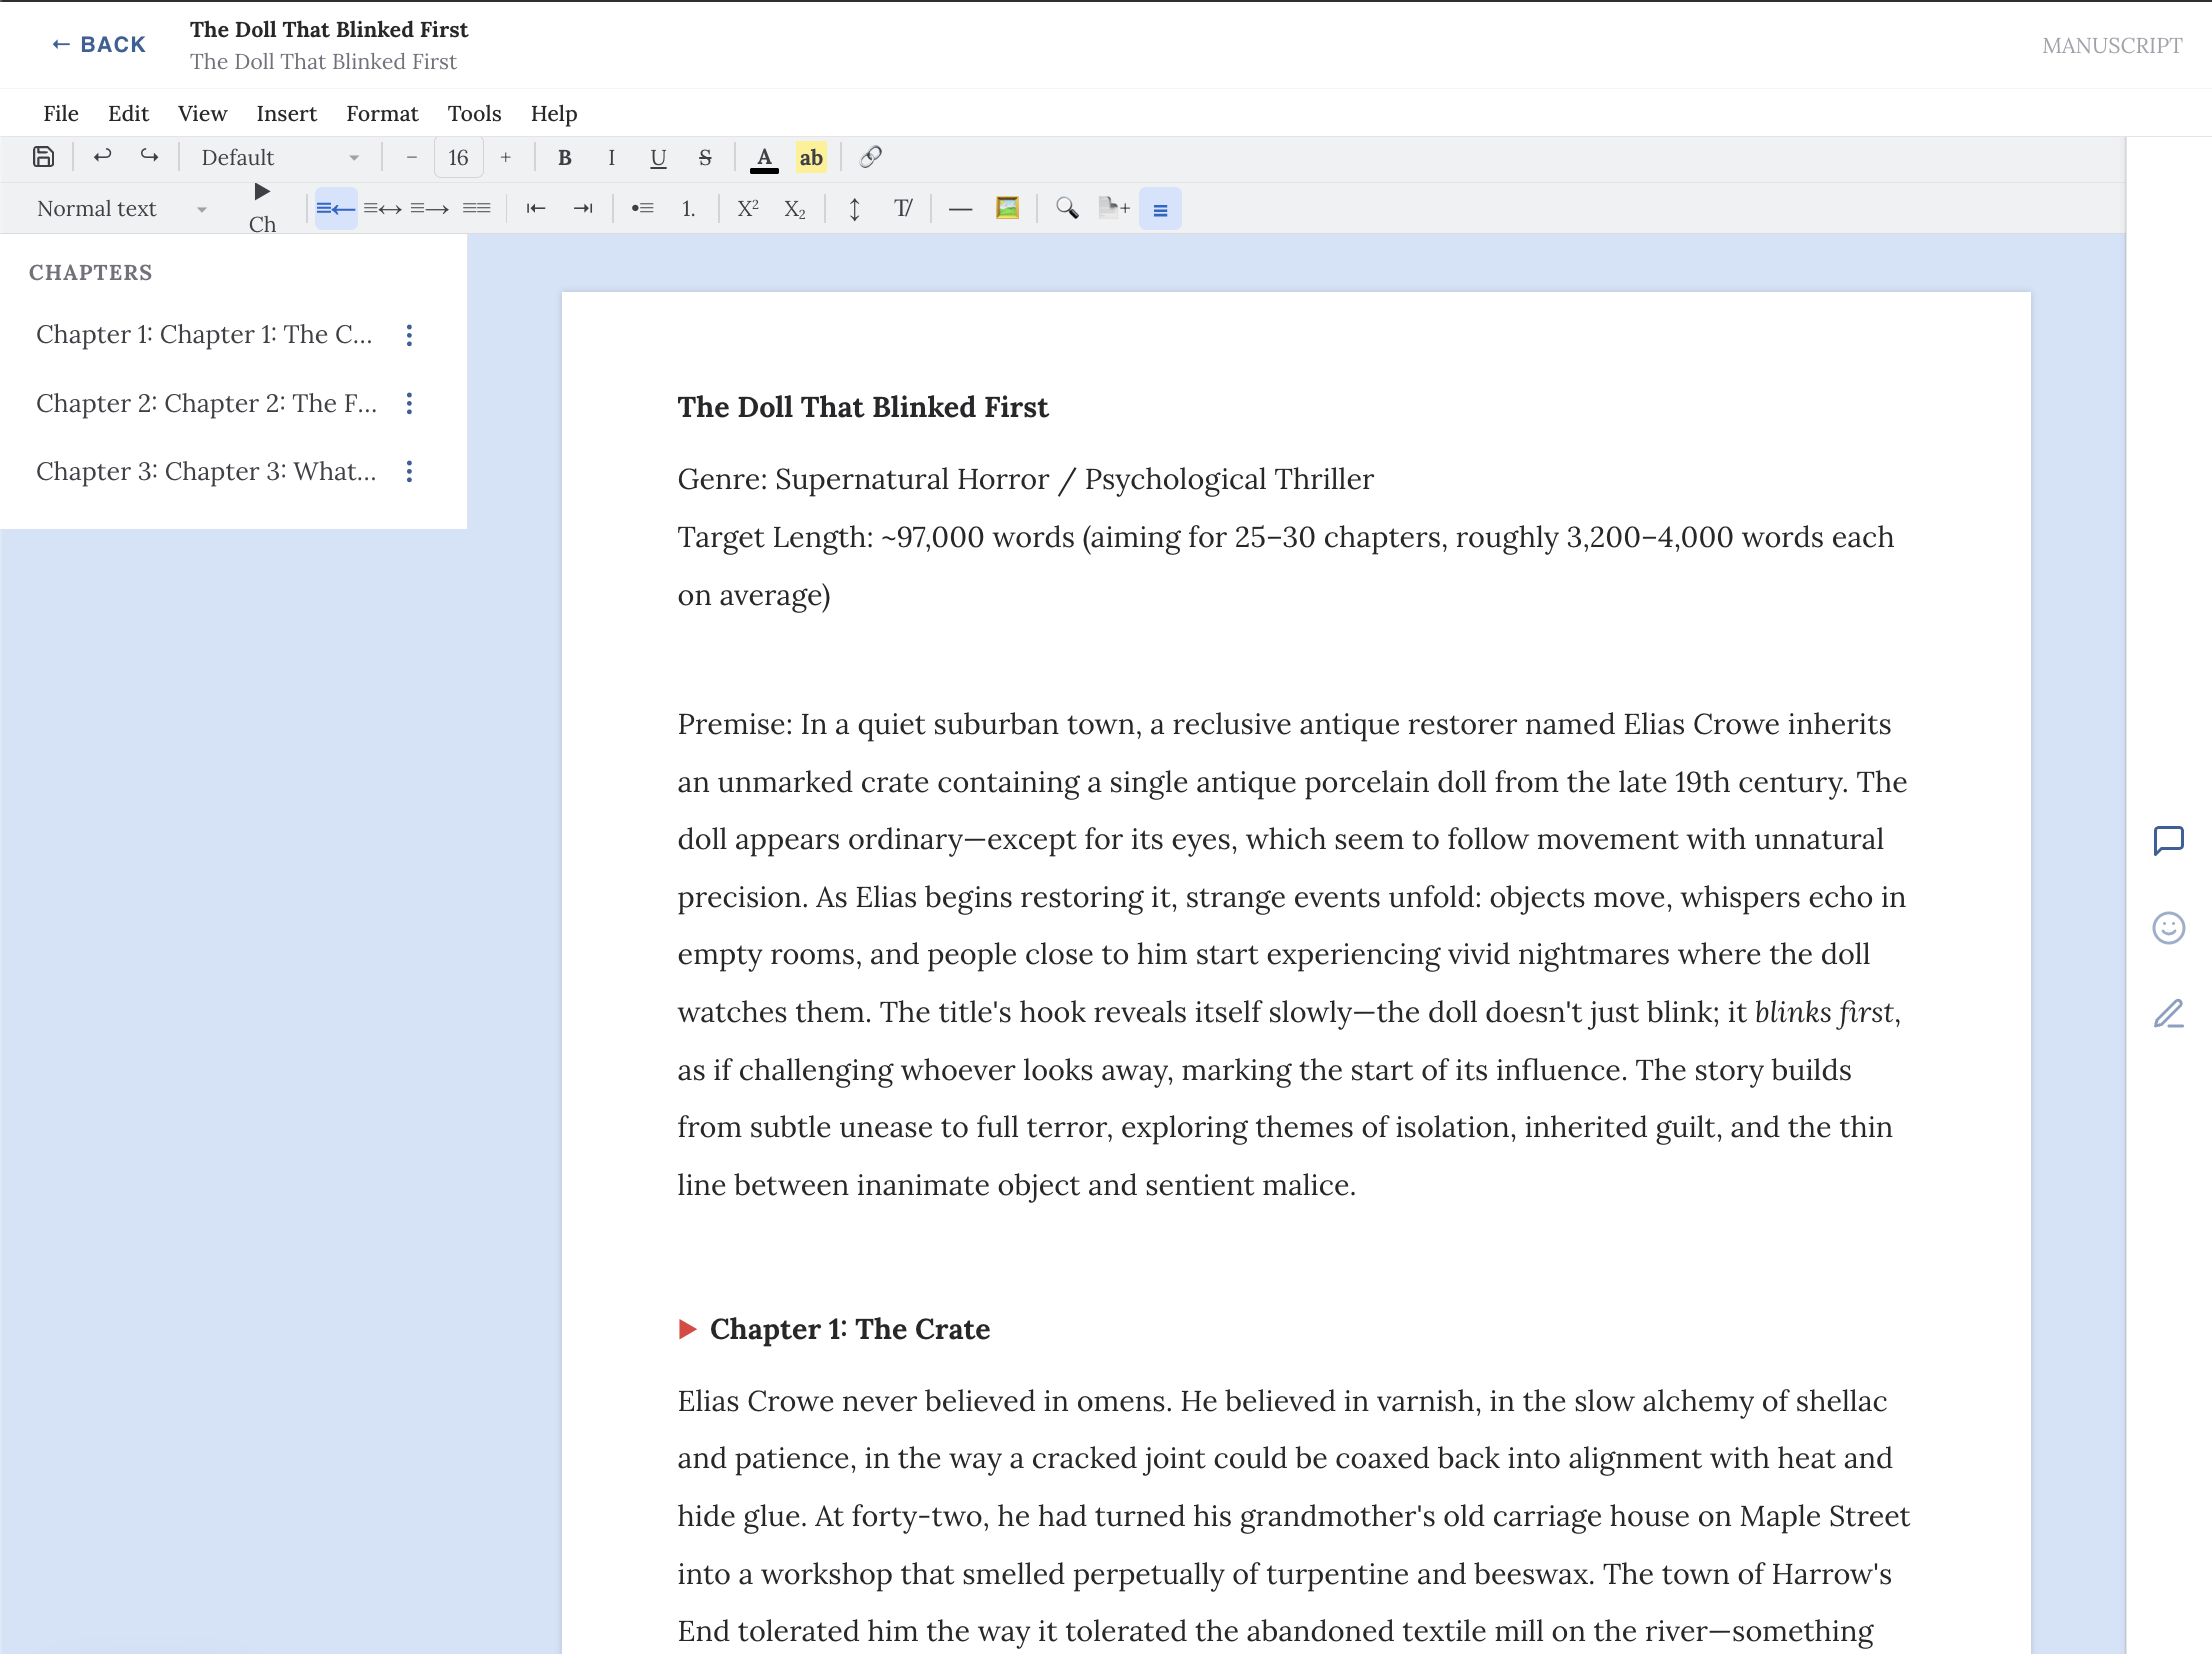
Task: Save the document
Action: tap(42, 156)
